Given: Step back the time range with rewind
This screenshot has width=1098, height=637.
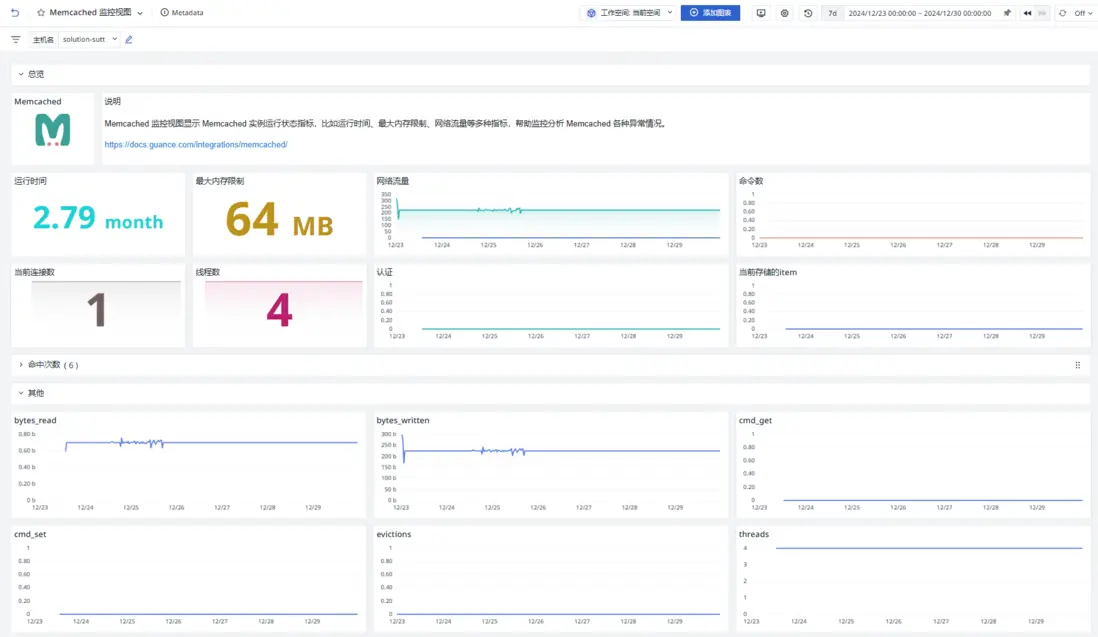Looking at the screenshot, I should [1027, 13].
